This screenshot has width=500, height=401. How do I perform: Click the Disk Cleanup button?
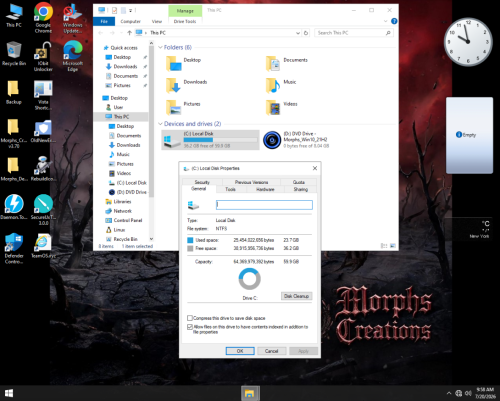pyautogui.click(x=296, y=296)
